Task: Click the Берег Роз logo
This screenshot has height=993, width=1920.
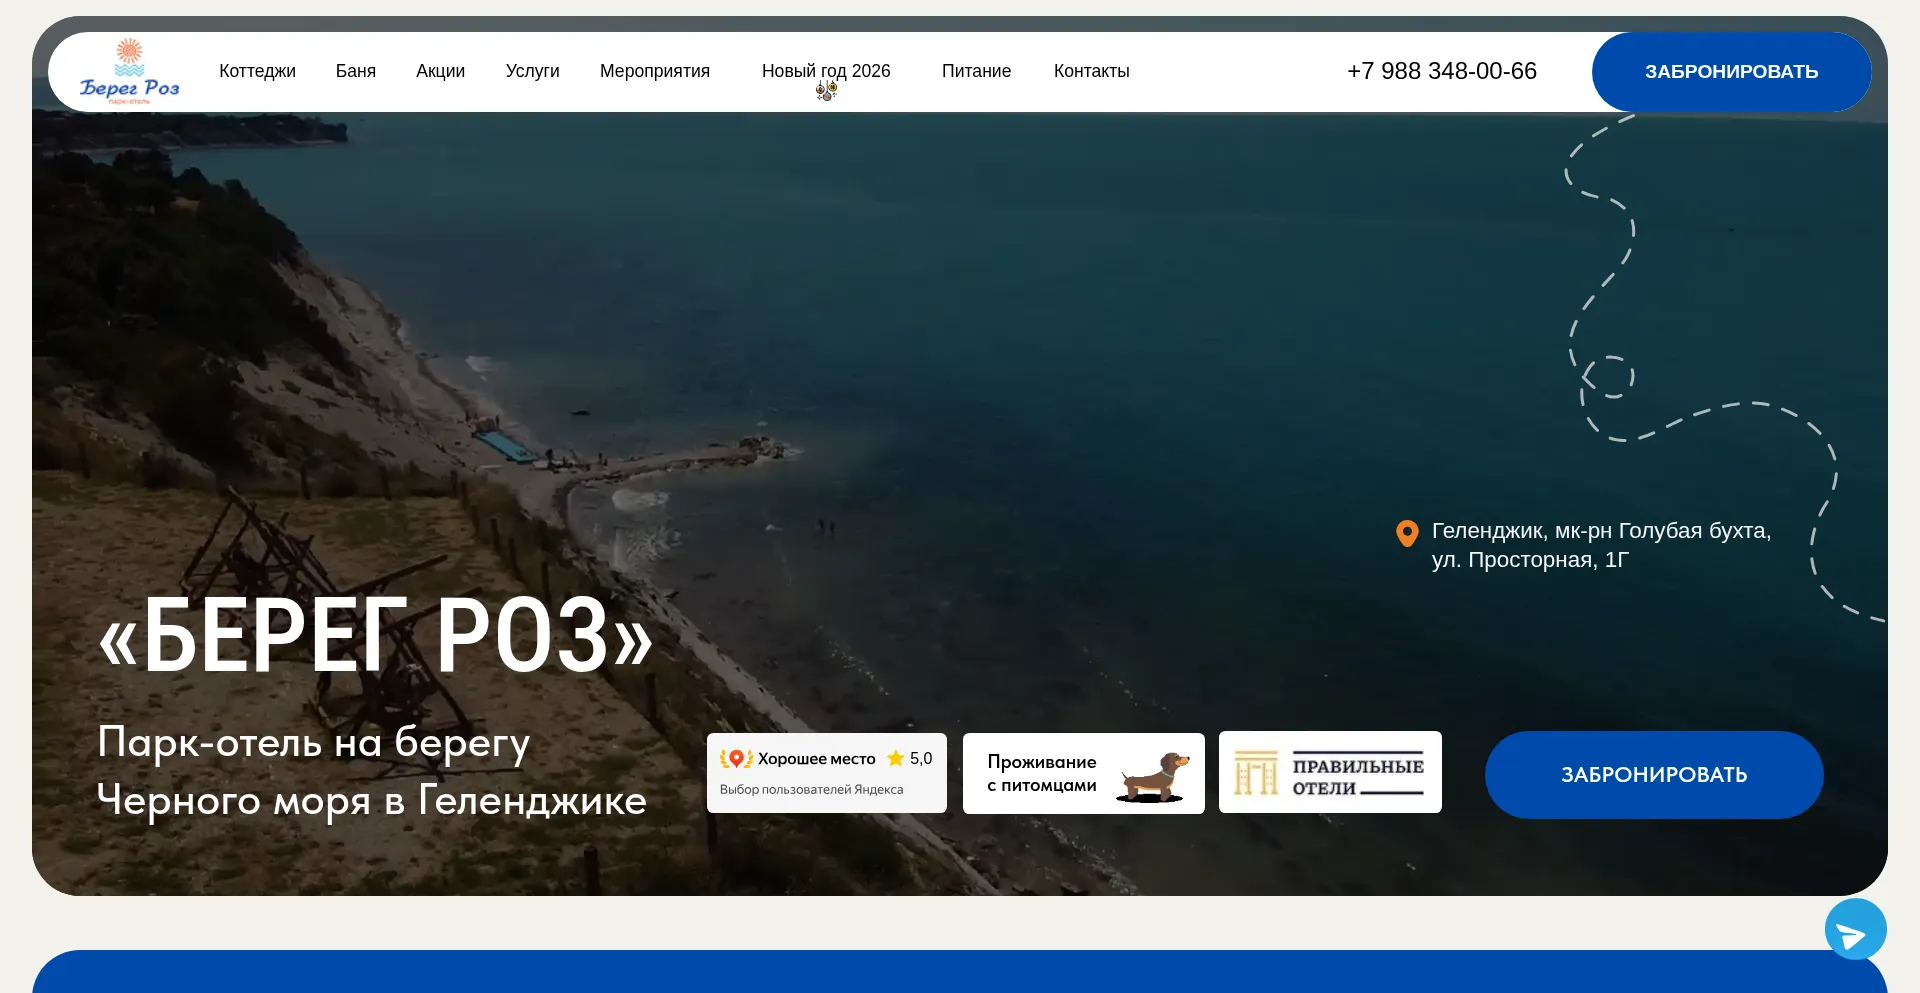Action: 129,71
